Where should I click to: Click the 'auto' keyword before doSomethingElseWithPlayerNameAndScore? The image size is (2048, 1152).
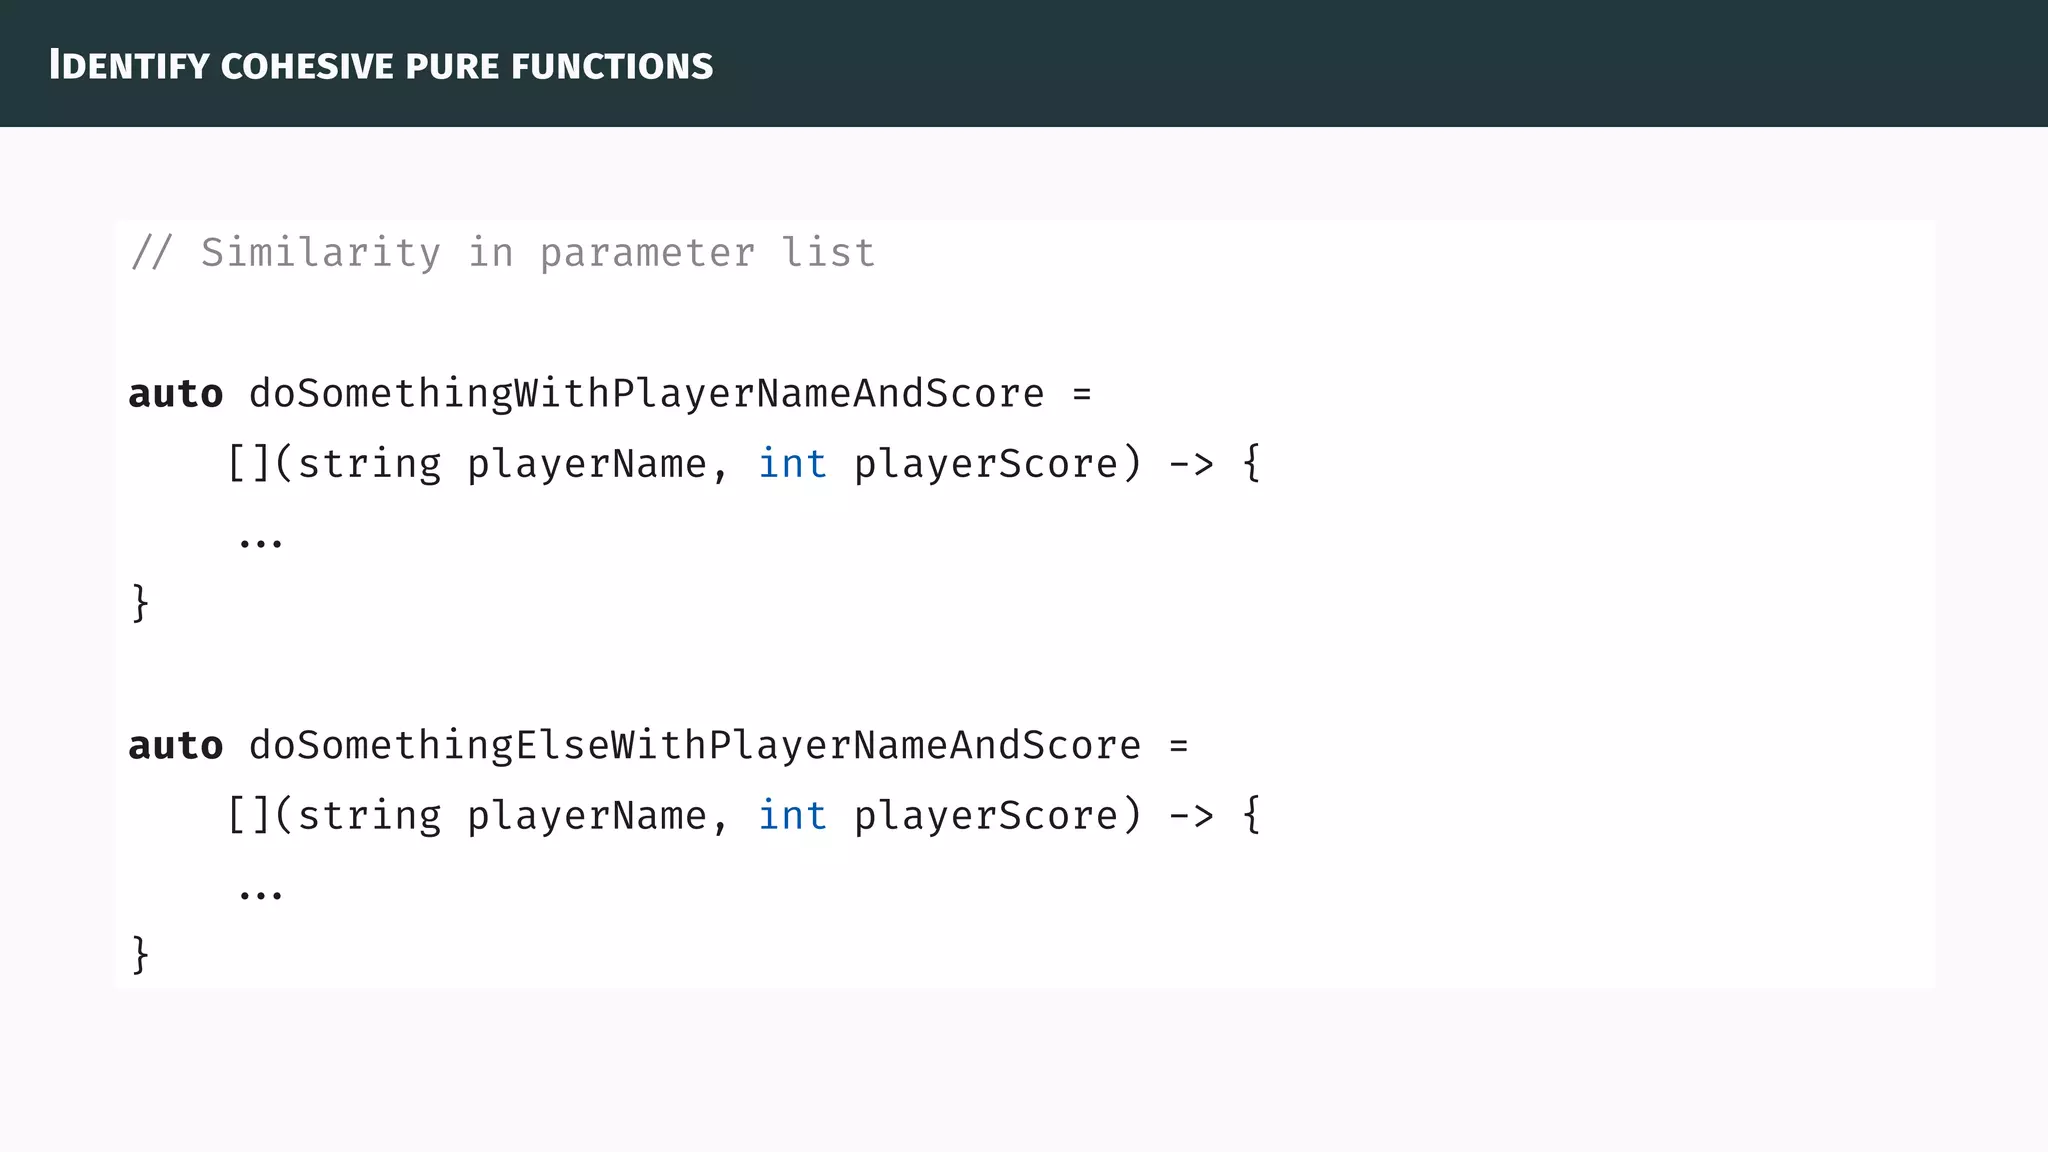click(176, 746)
